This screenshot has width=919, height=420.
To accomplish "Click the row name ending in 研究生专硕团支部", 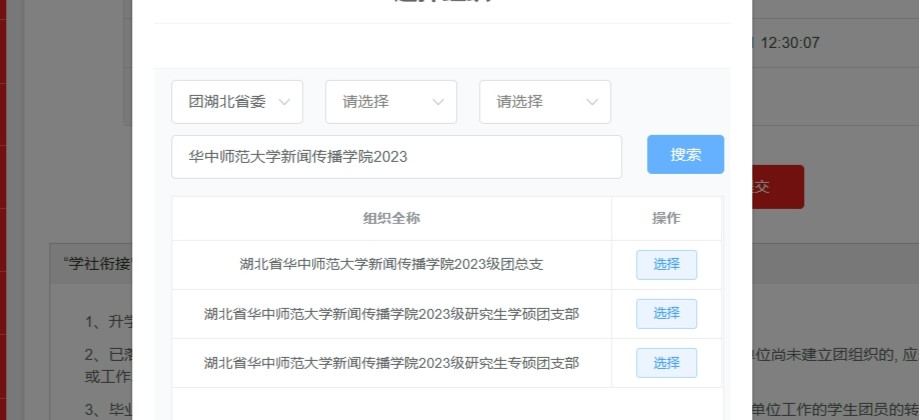I will pos(391,363).
